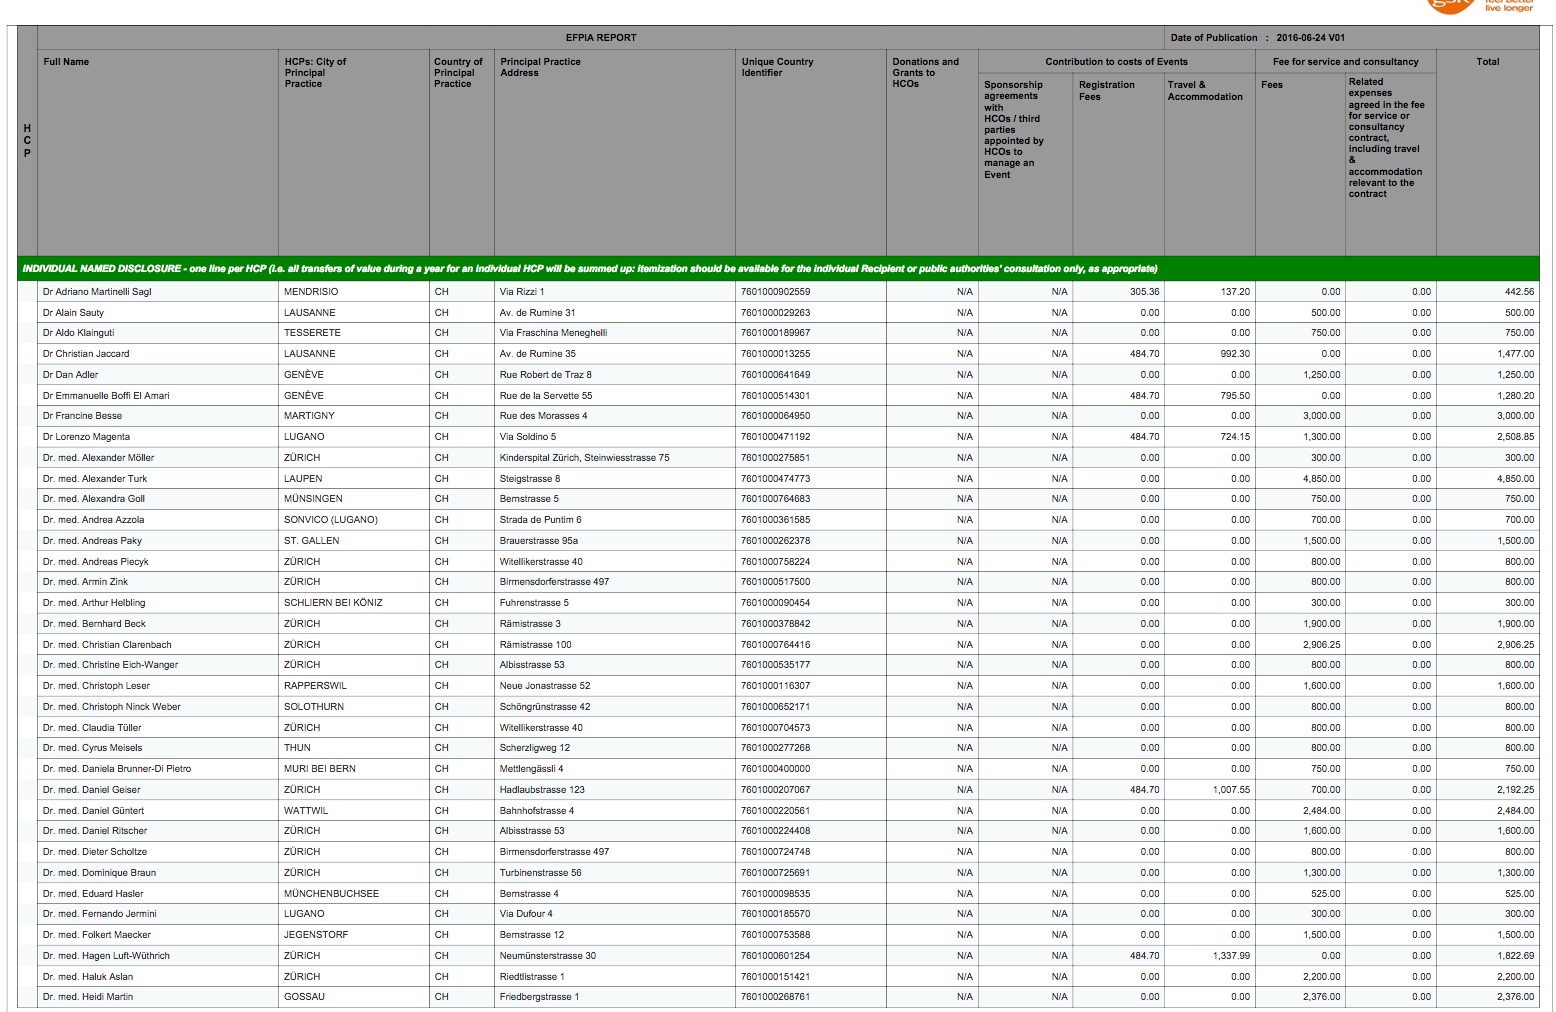Click address 'Hadlaubstrasse 123'
The width and height of the screenshot is (1556, 1012).
point(542,790)
